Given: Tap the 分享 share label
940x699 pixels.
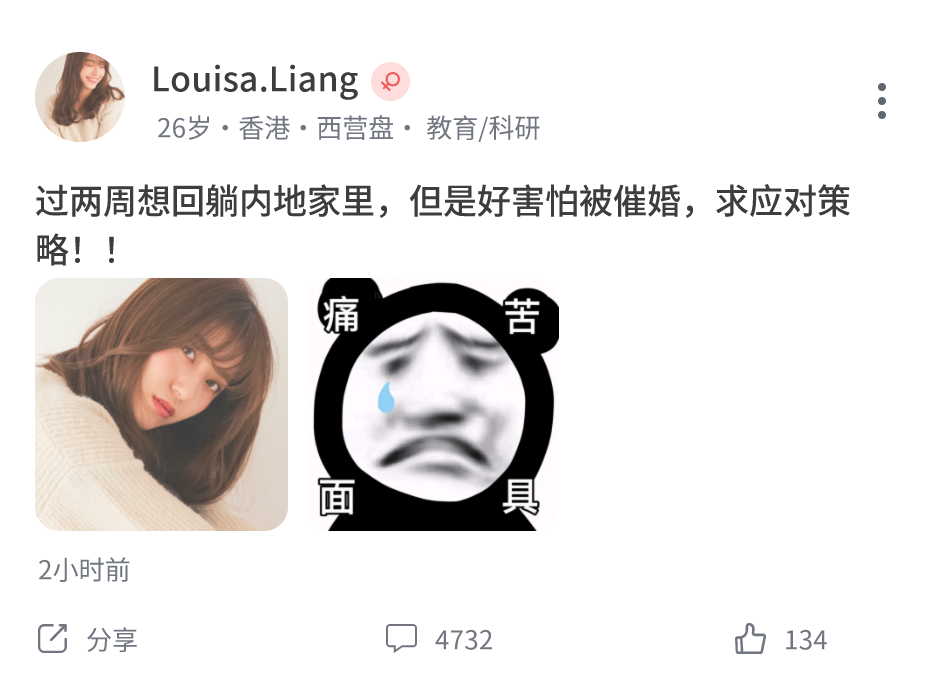Looking at the screenshot, I should pos(112,640).
